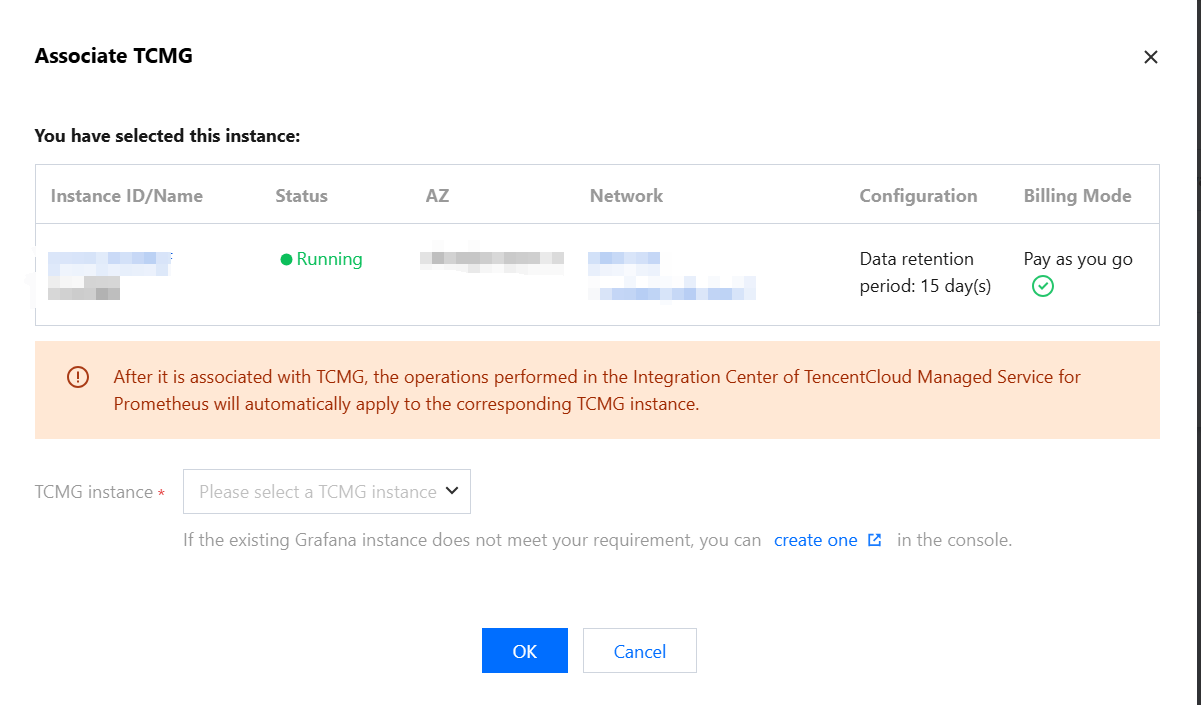The image size is (1201, 705).
Task: Expand the TCMG instance dropdown arrow
Action: (x=452, y=491)
